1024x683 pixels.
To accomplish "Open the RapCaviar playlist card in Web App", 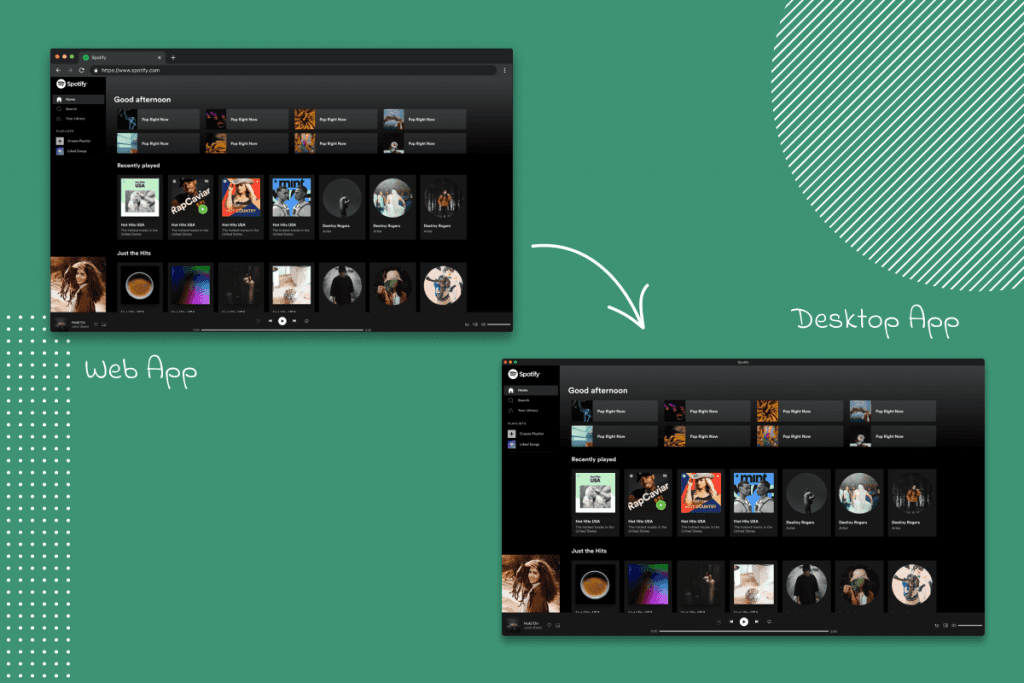I will [191, 207].
